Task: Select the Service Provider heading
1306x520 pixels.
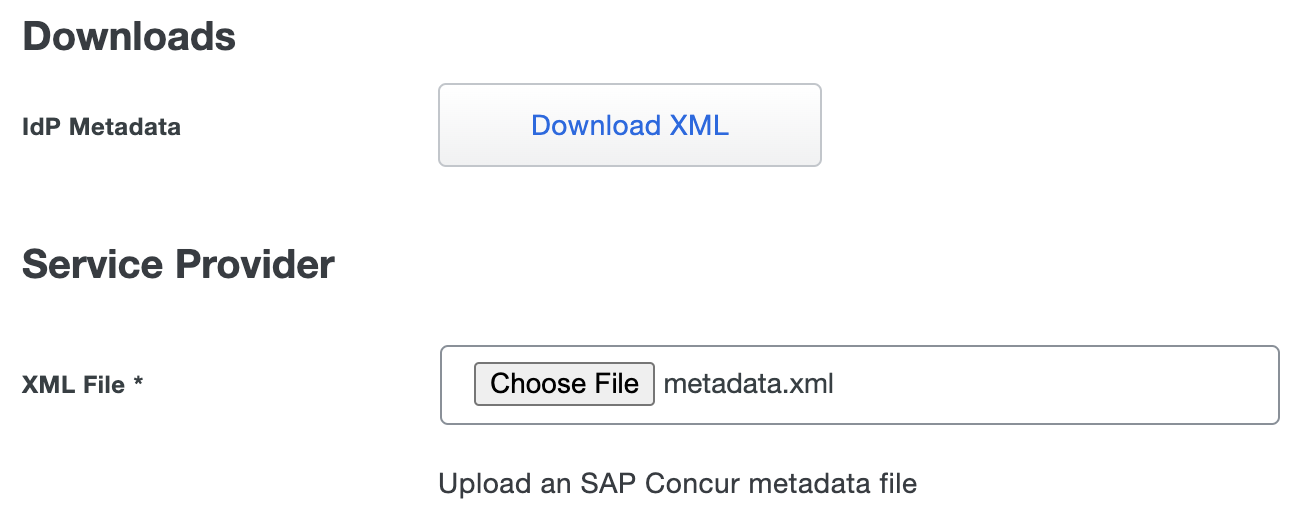Action: (178, 265)
